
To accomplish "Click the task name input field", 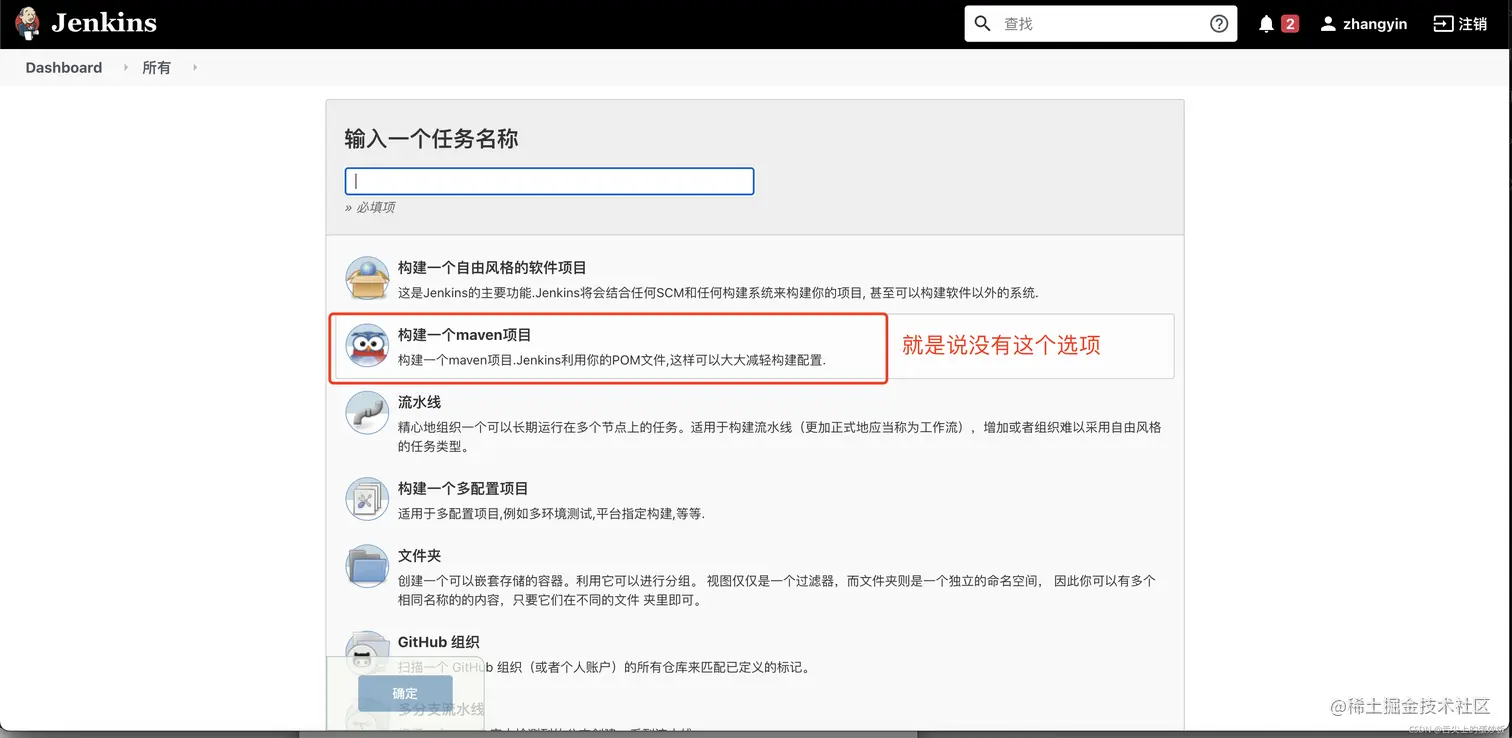I will click(x=548, y=181).
